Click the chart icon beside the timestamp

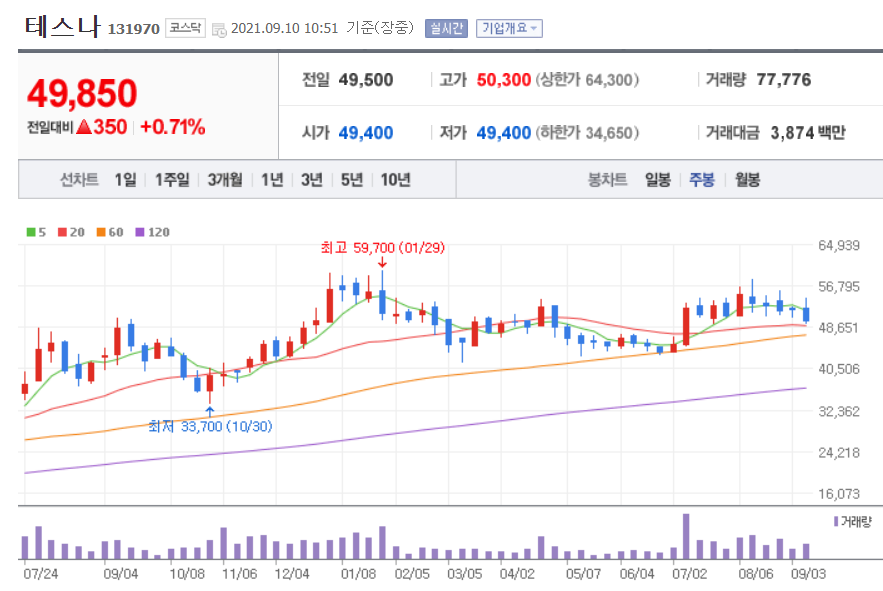(x=222, y=28)
